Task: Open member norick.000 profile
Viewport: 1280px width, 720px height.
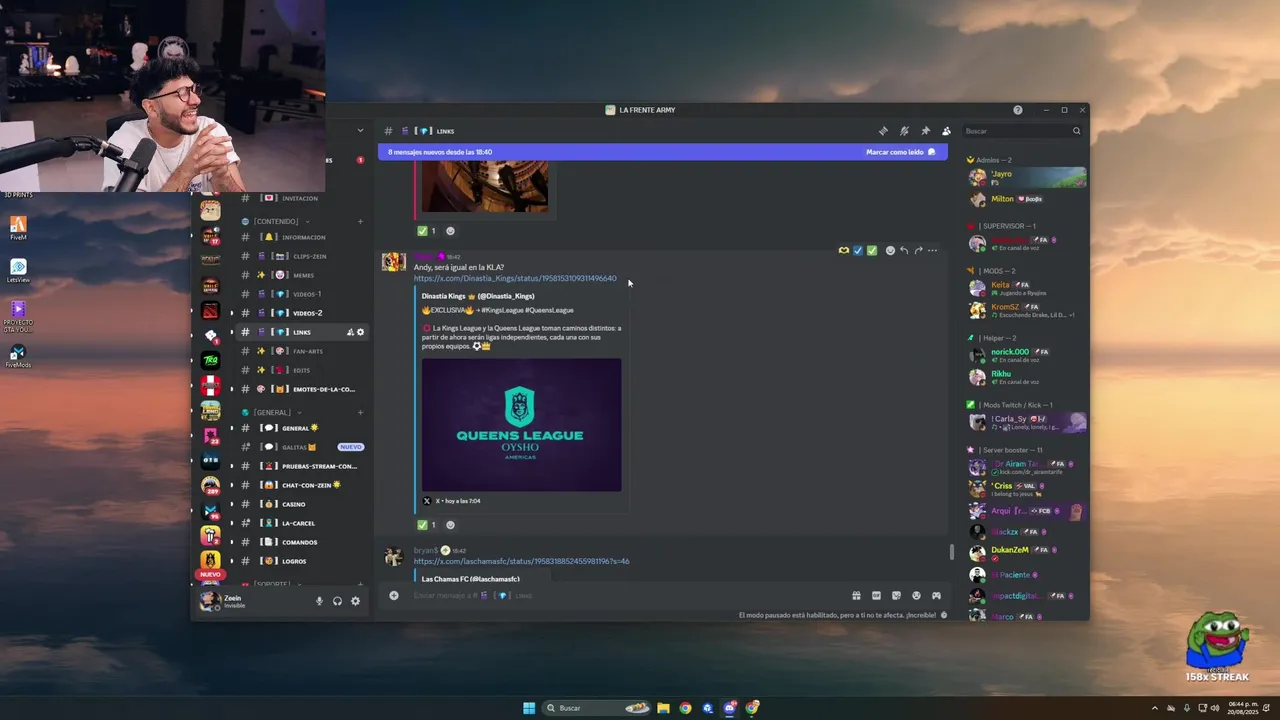Action: point(1027,355)
